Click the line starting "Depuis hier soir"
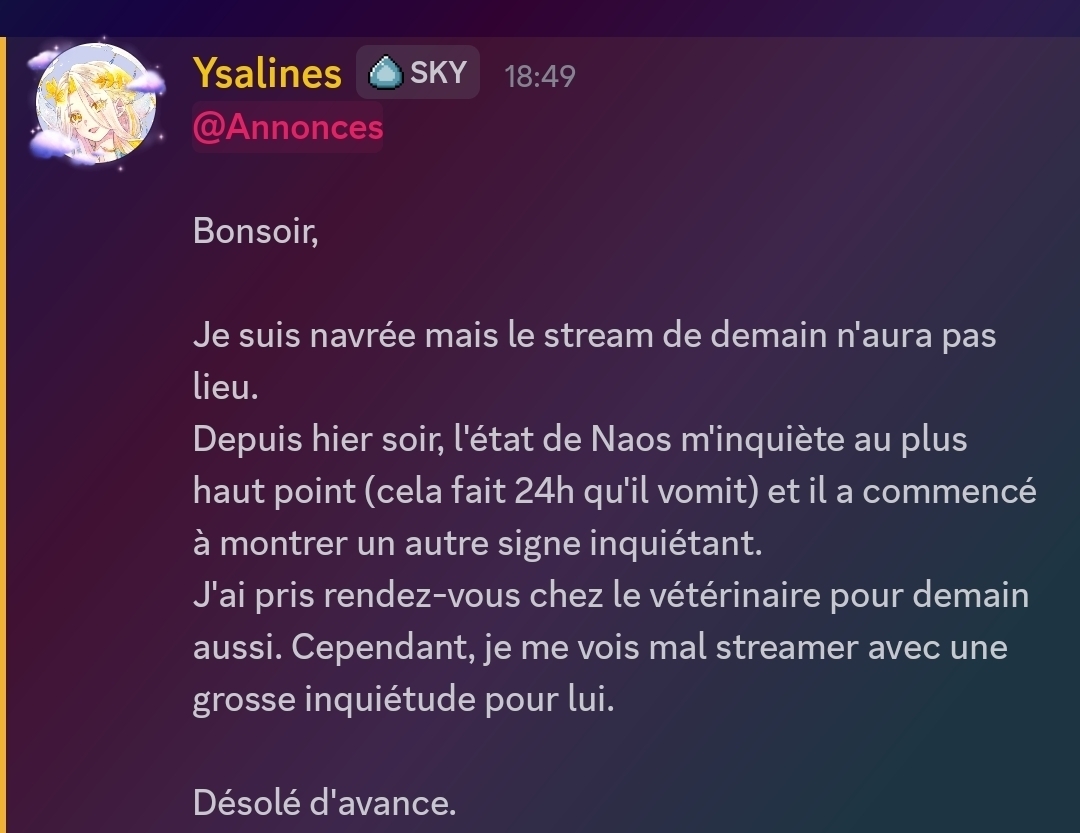 tap(580, 439)
